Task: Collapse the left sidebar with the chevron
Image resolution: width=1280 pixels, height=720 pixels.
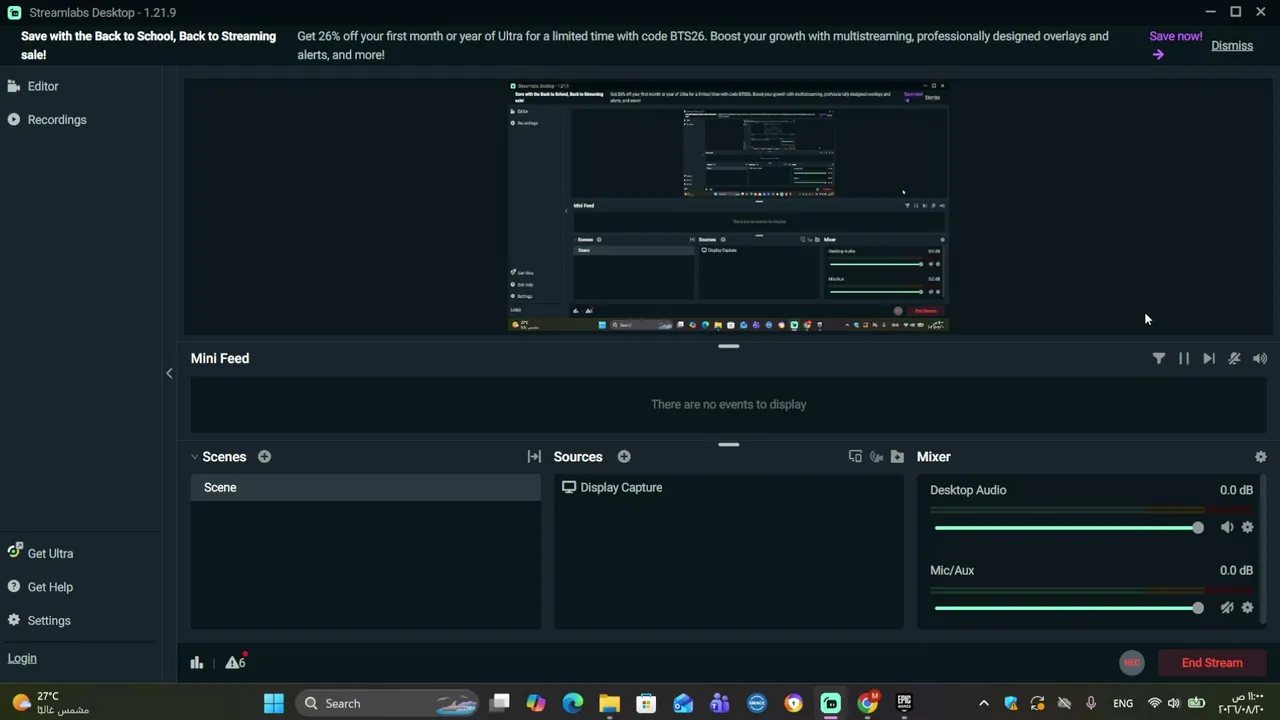Action: 169,373
